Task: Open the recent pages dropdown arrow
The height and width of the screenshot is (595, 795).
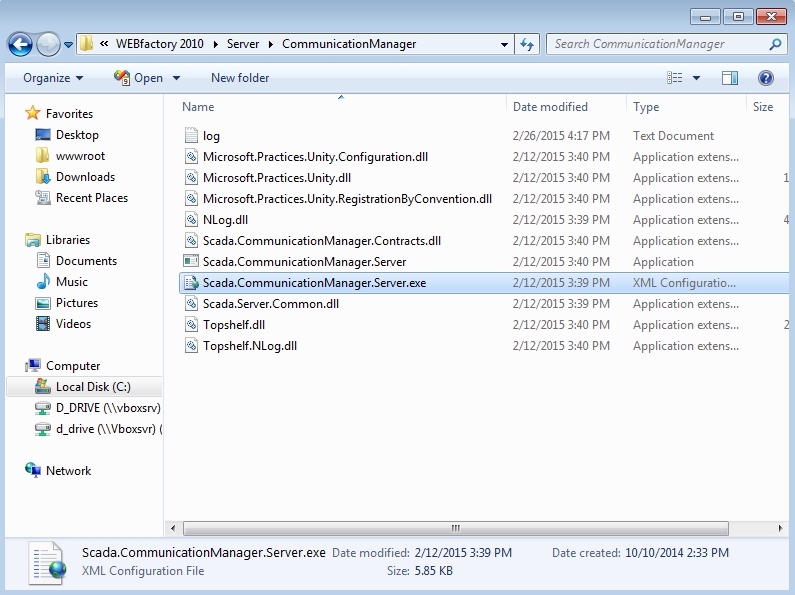Action: (x=68, y=45)
